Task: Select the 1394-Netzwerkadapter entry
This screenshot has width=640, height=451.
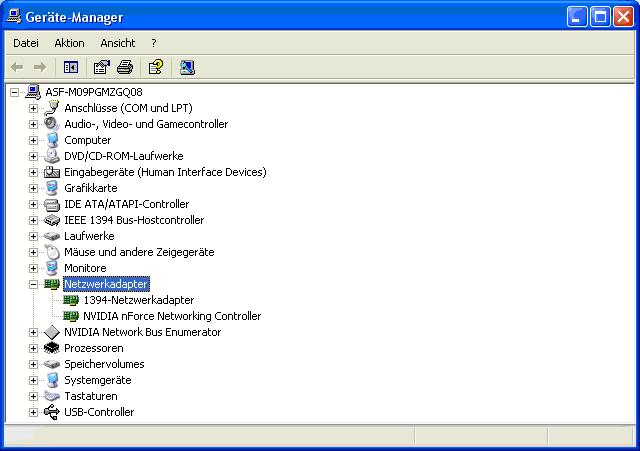Action: 139,300
